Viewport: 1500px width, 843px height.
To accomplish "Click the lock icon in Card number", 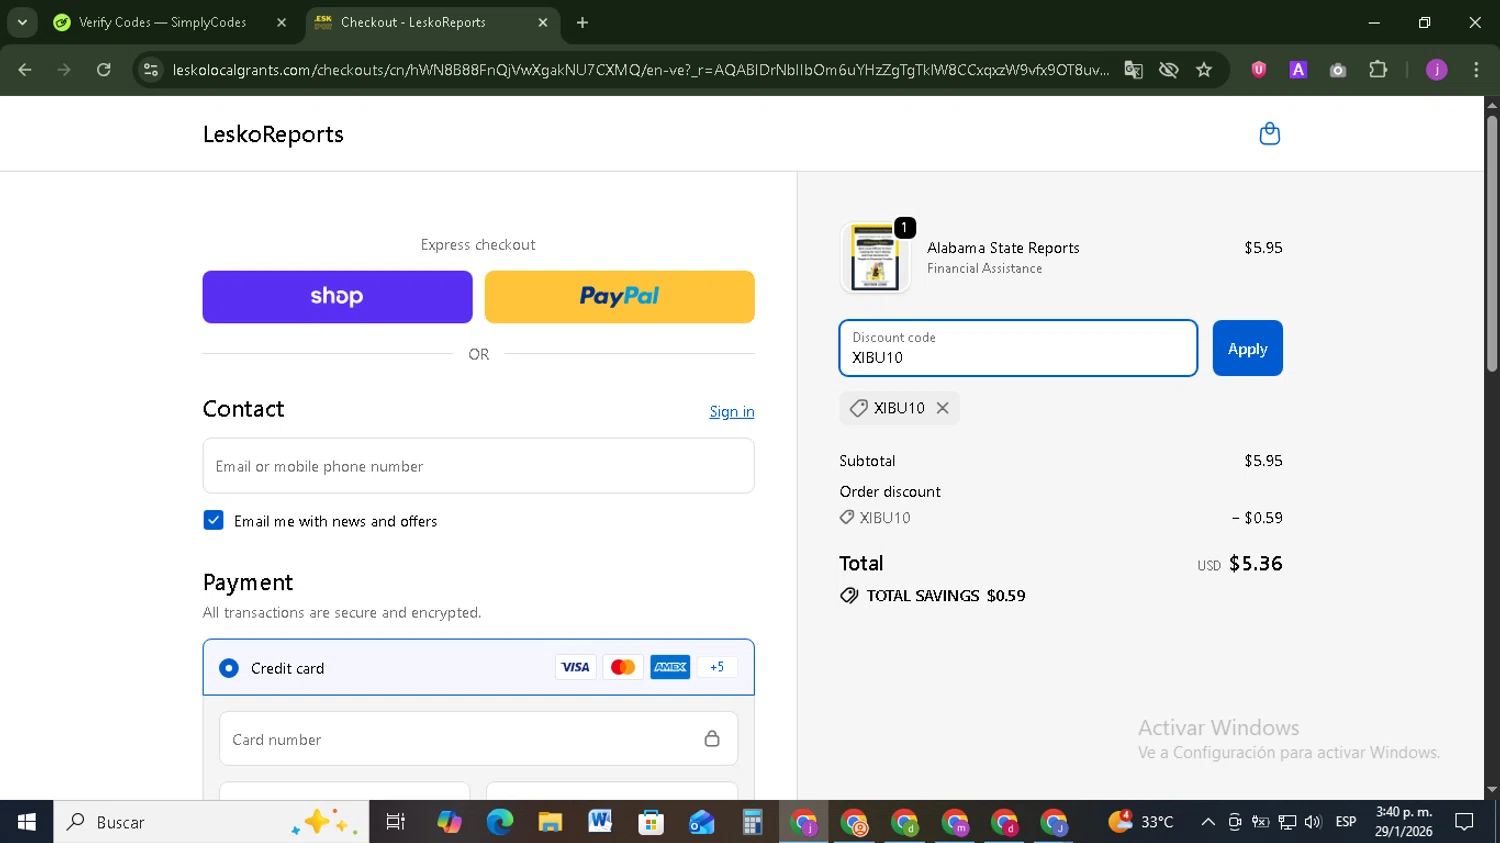I will 712,739.
